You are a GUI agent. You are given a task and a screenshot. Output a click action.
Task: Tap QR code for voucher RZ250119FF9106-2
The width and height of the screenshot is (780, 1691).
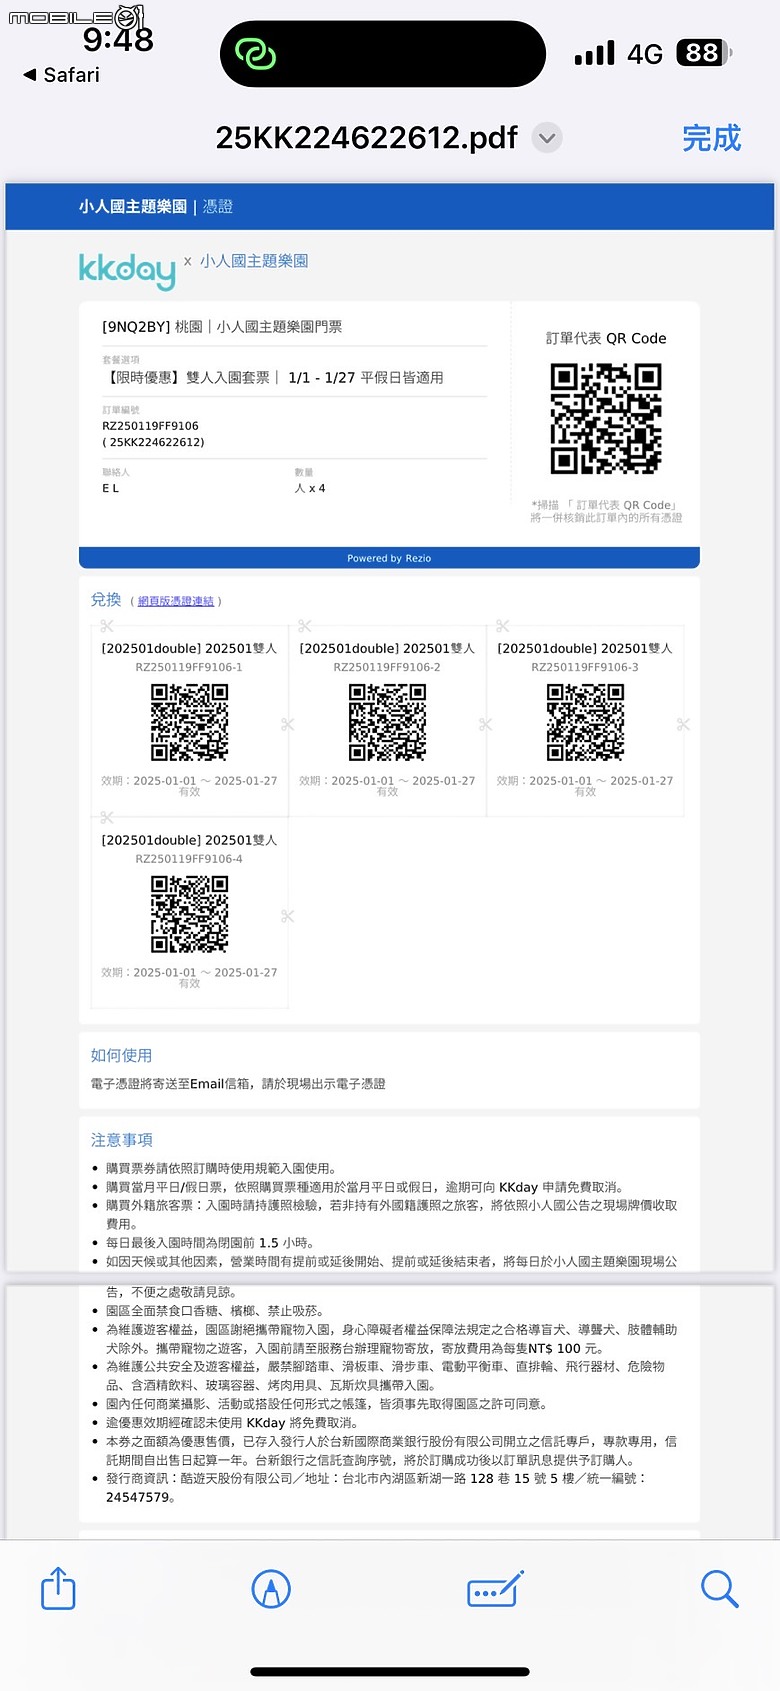coord(387,722)
